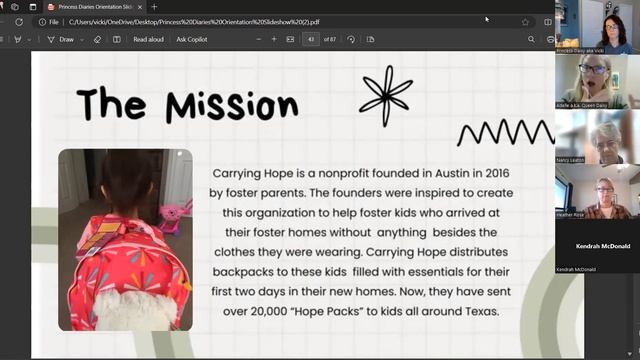The width and height of the screenshot is (640, 360).
Task: Click the fit to width icon
Action: (x=290, y=39)
